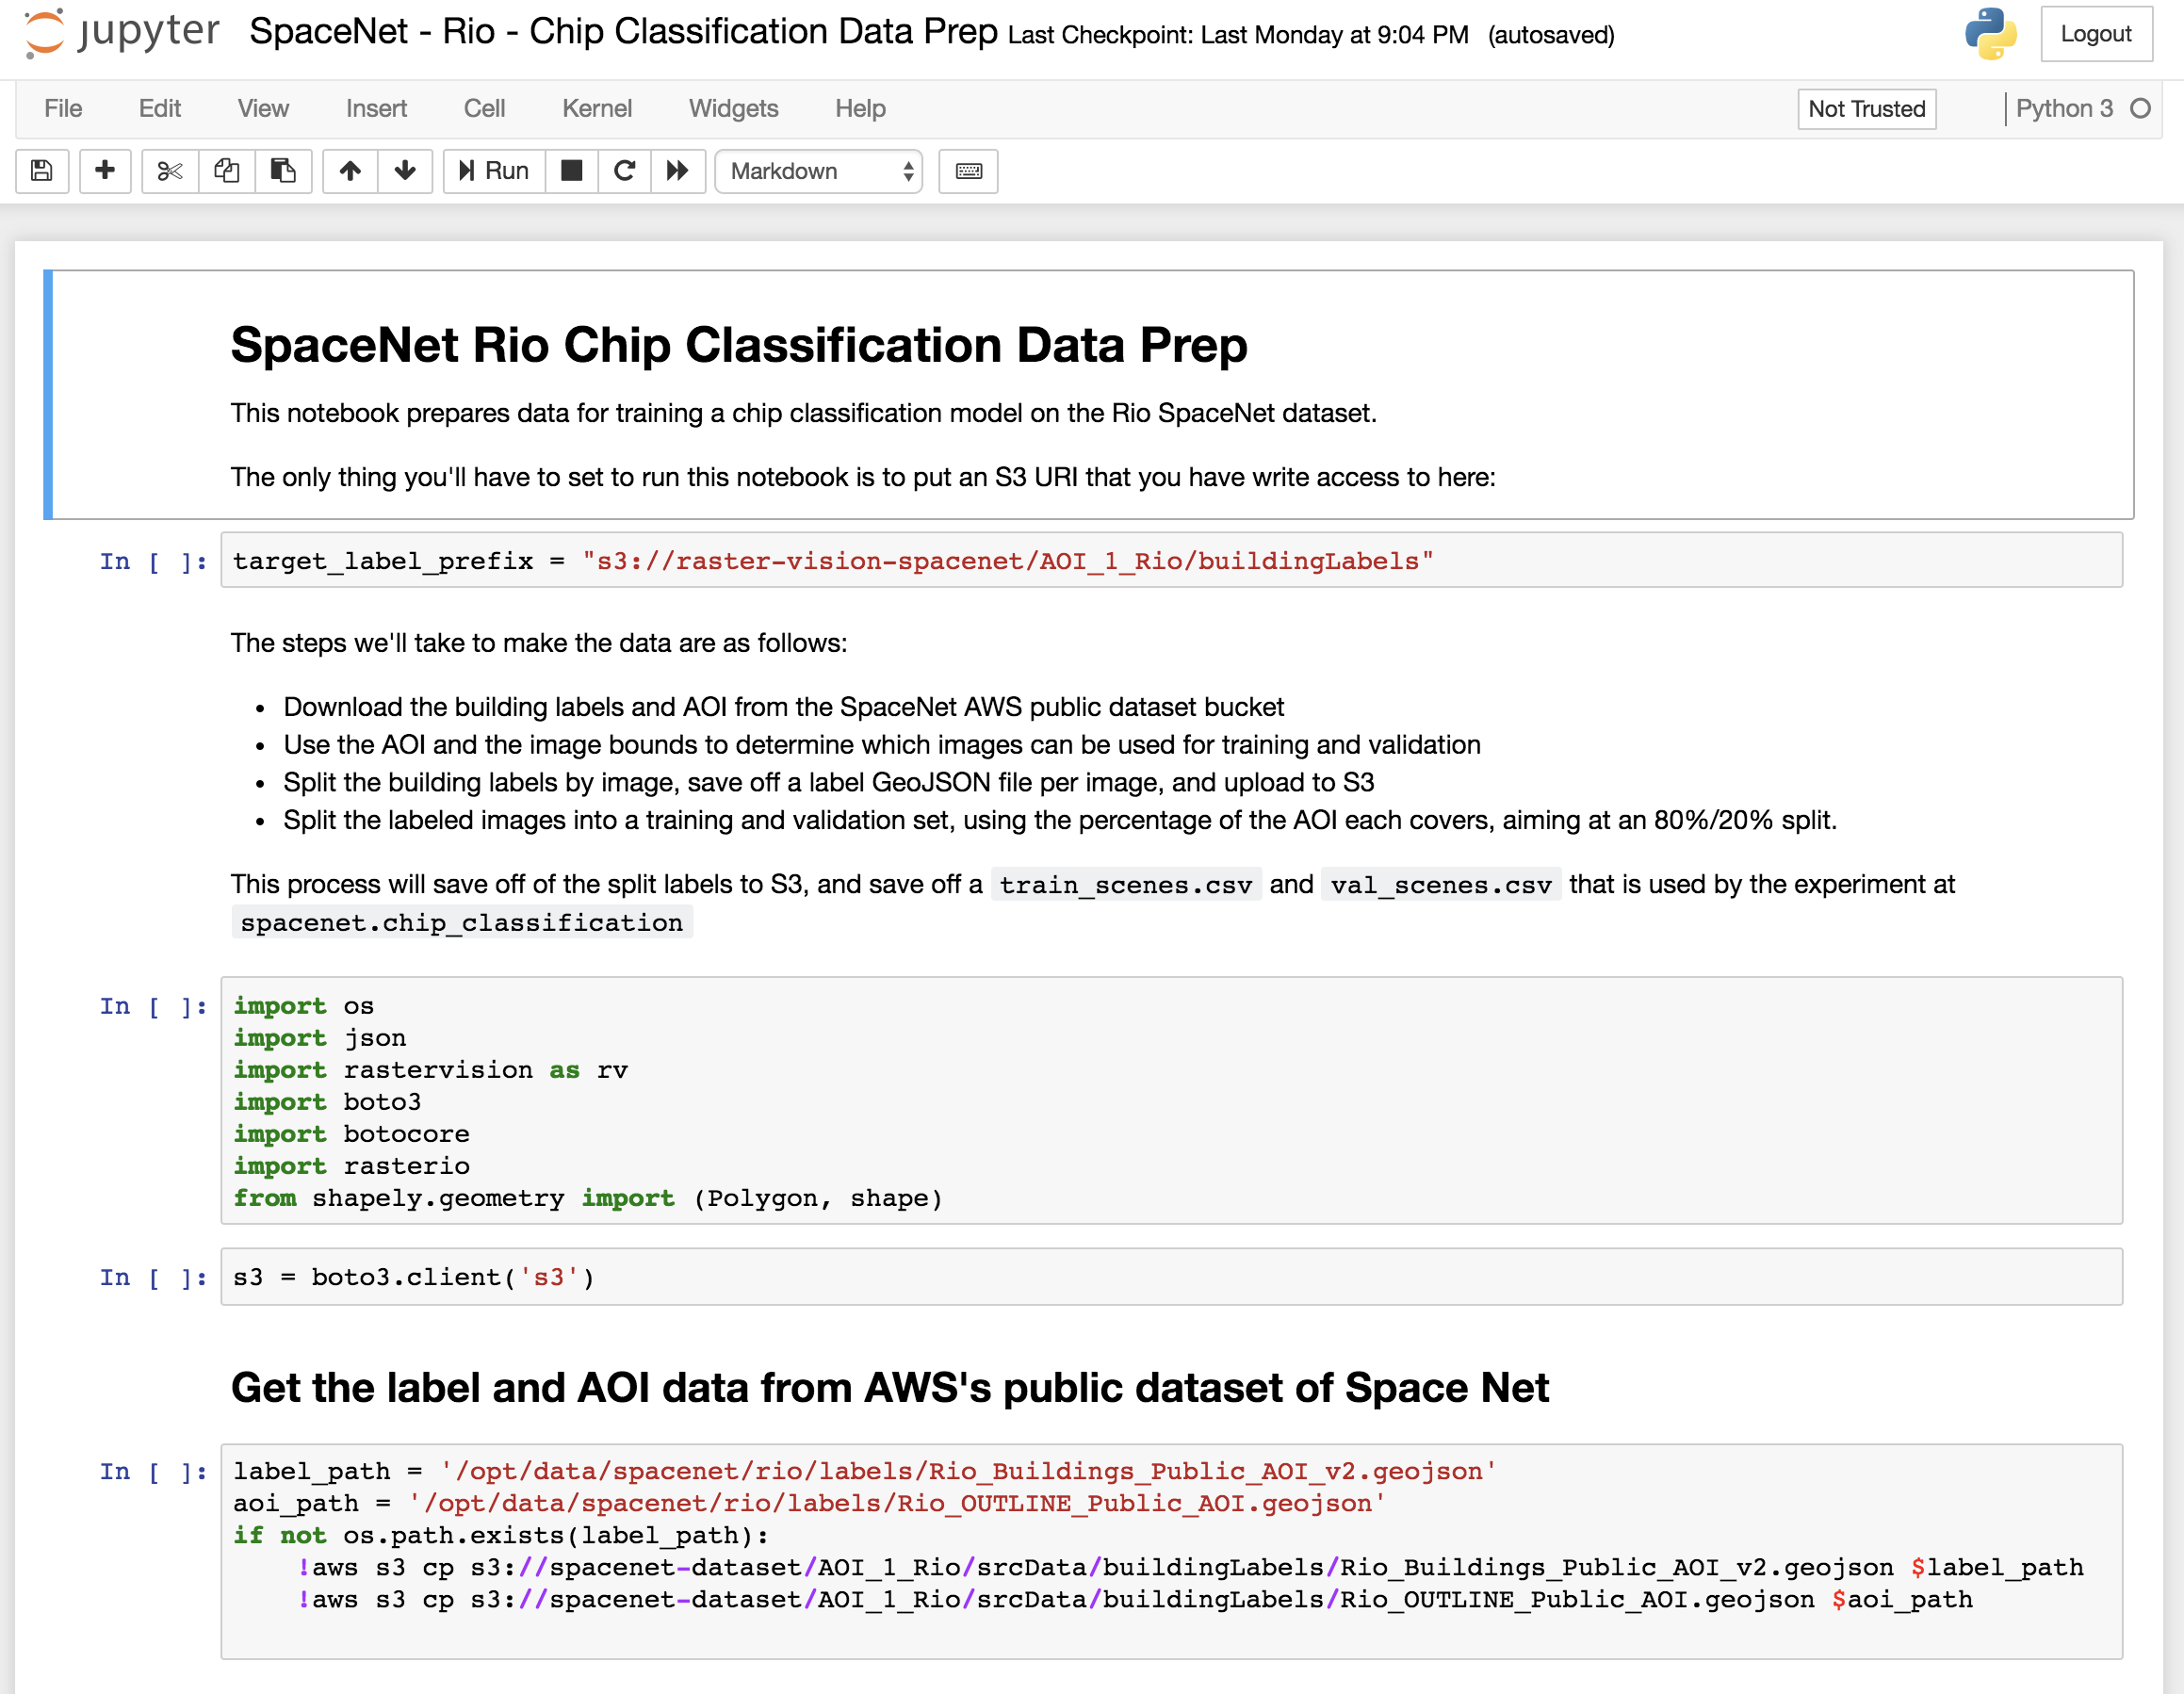This screenshot has width=2184, height=1694.
Task: Click the target_label_prefix input cell
Action: tap(1170, 563)
